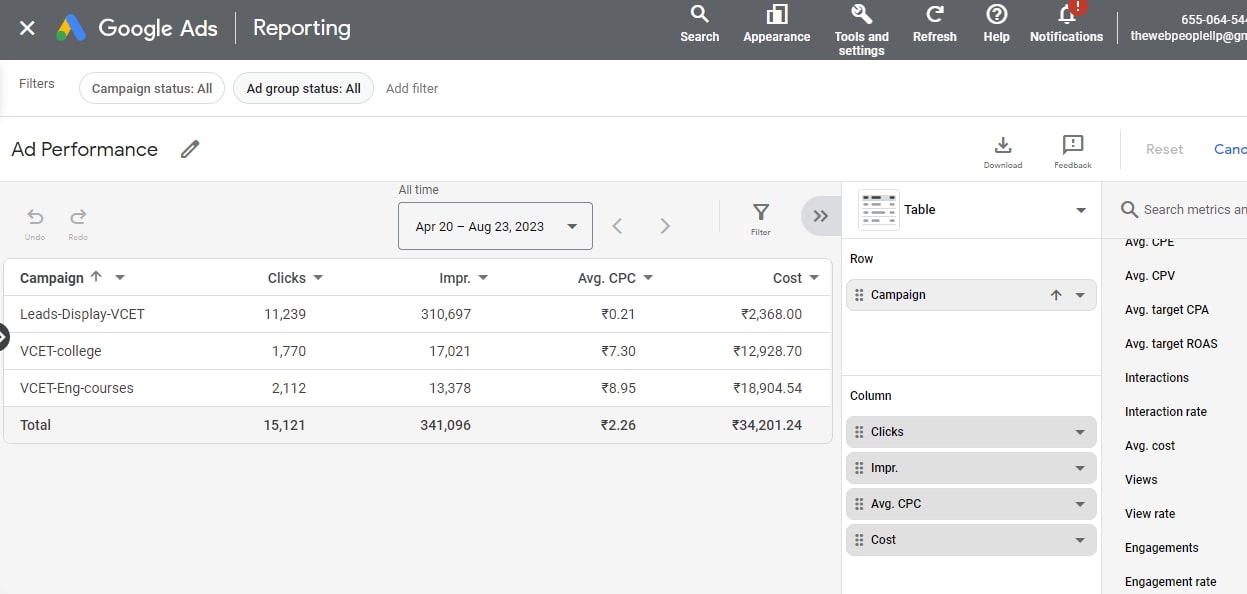This screenshot has height=594, width=1247.
Task: Open Avg. CPC column header dropdown
Action: [648, 278]
